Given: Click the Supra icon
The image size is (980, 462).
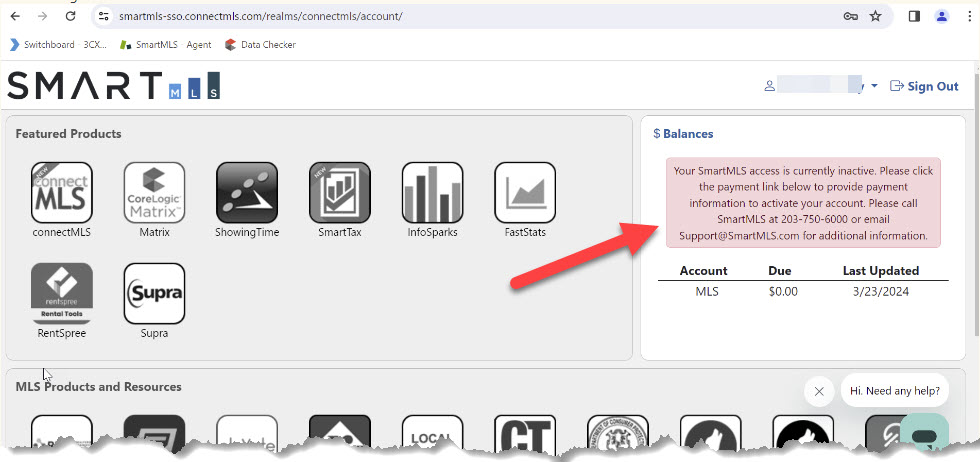Looking at the screenshot, I should tap(154, 294).
